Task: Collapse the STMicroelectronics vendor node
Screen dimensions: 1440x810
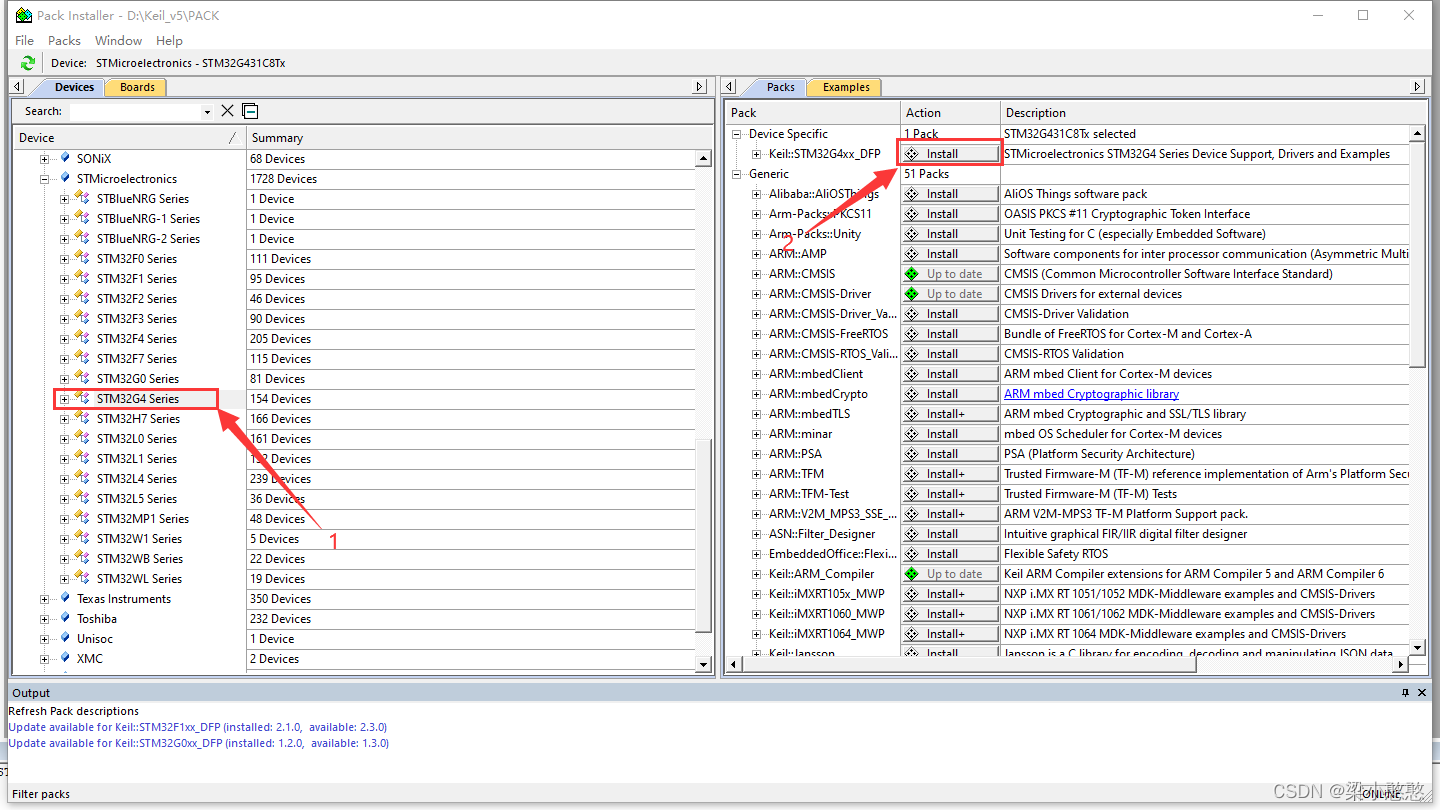Action: point(44,179)
